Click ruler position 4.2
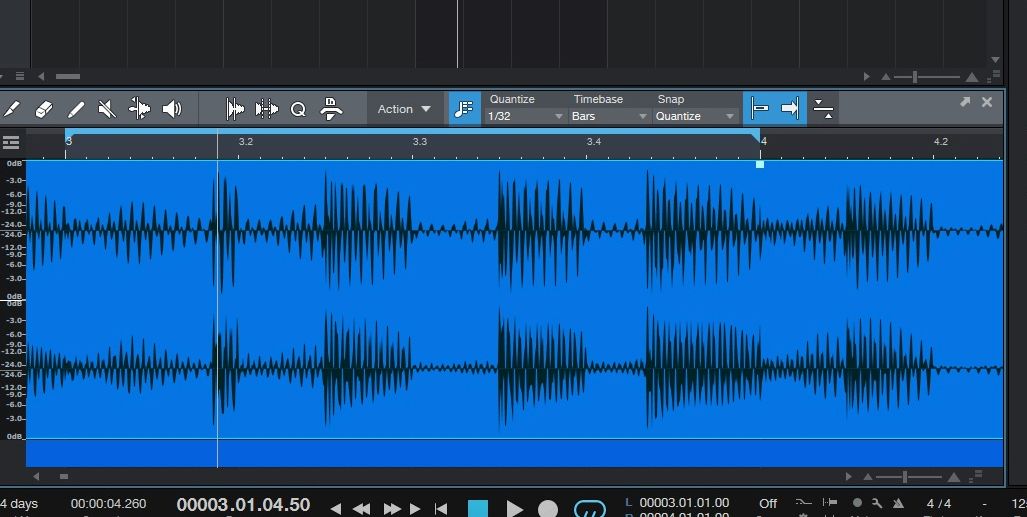The height and width of the screenshot is (517, 1027). point(941,142)
